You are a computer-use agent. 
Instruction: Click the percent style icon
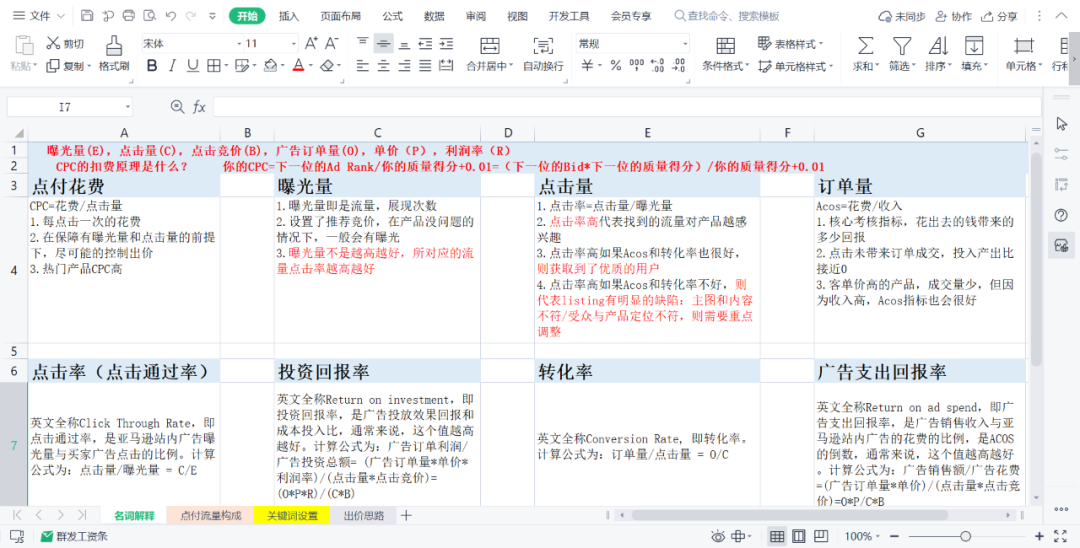click(x=614, y=66)
